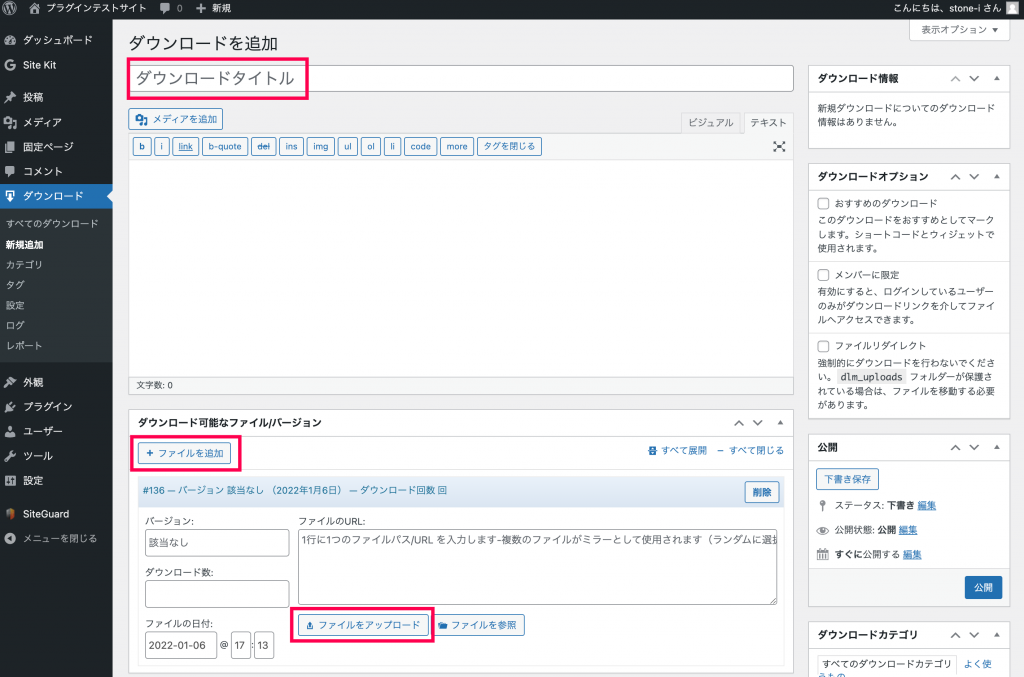The image size is (1024, 677).
Task: Collapse ダウンロードカテゴリ panel triangle
Action: pyautogui.click(x=997, y=635)
